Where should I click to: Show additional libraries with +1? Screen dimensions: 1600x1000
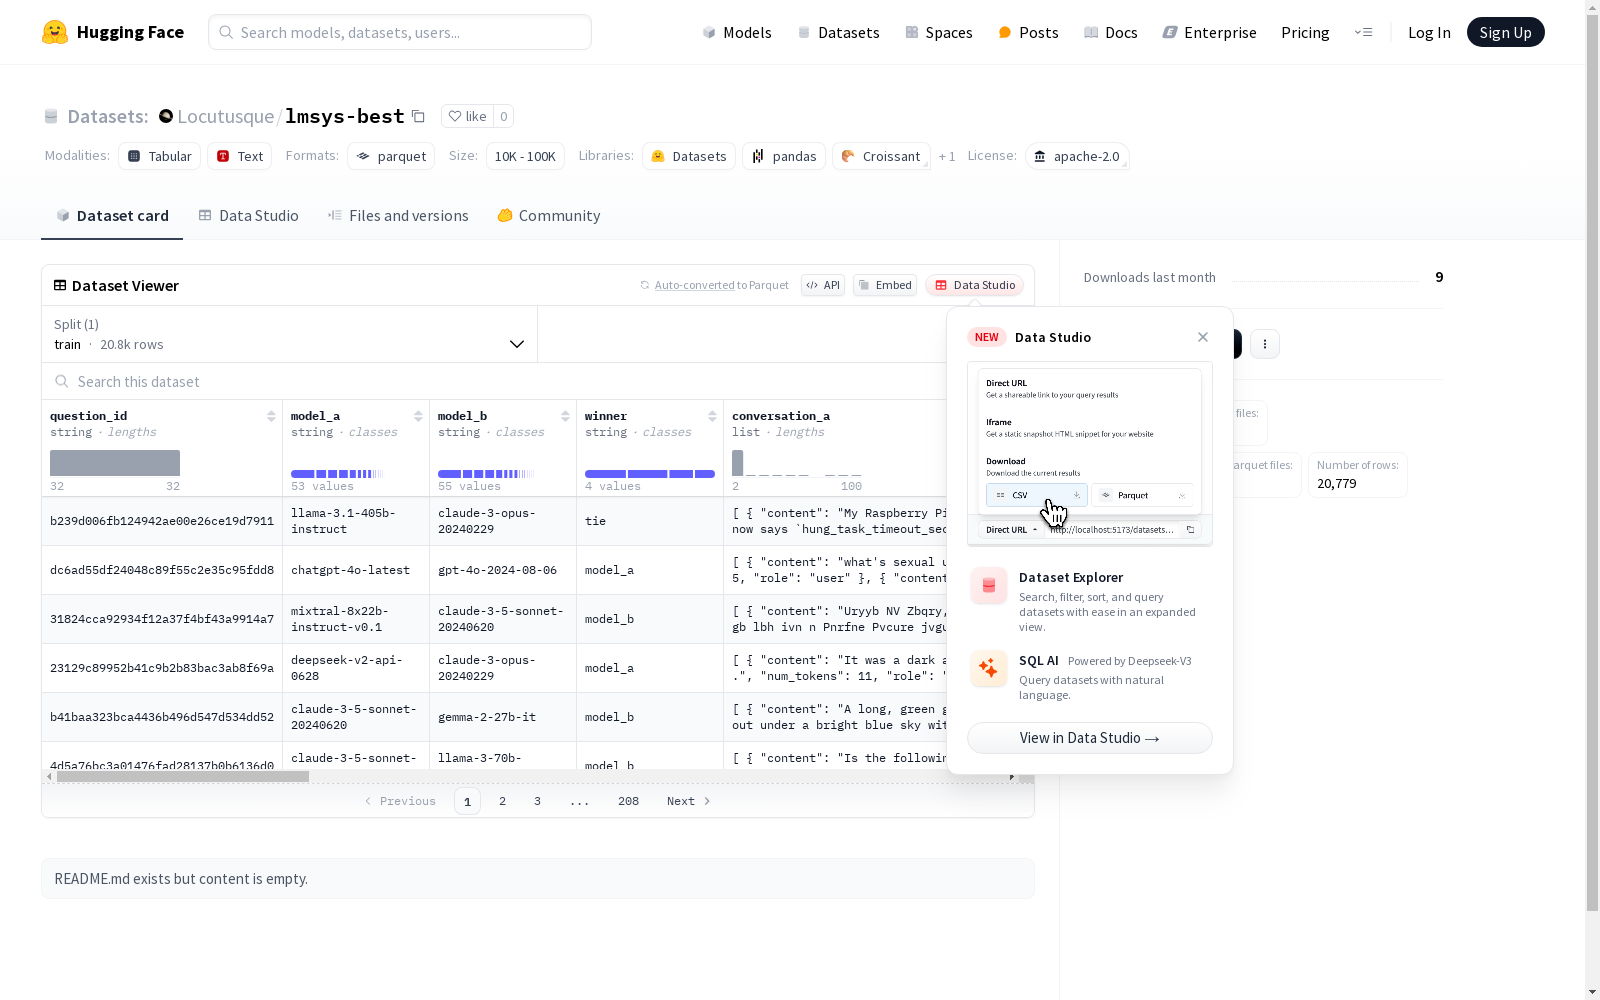(947, 156)
